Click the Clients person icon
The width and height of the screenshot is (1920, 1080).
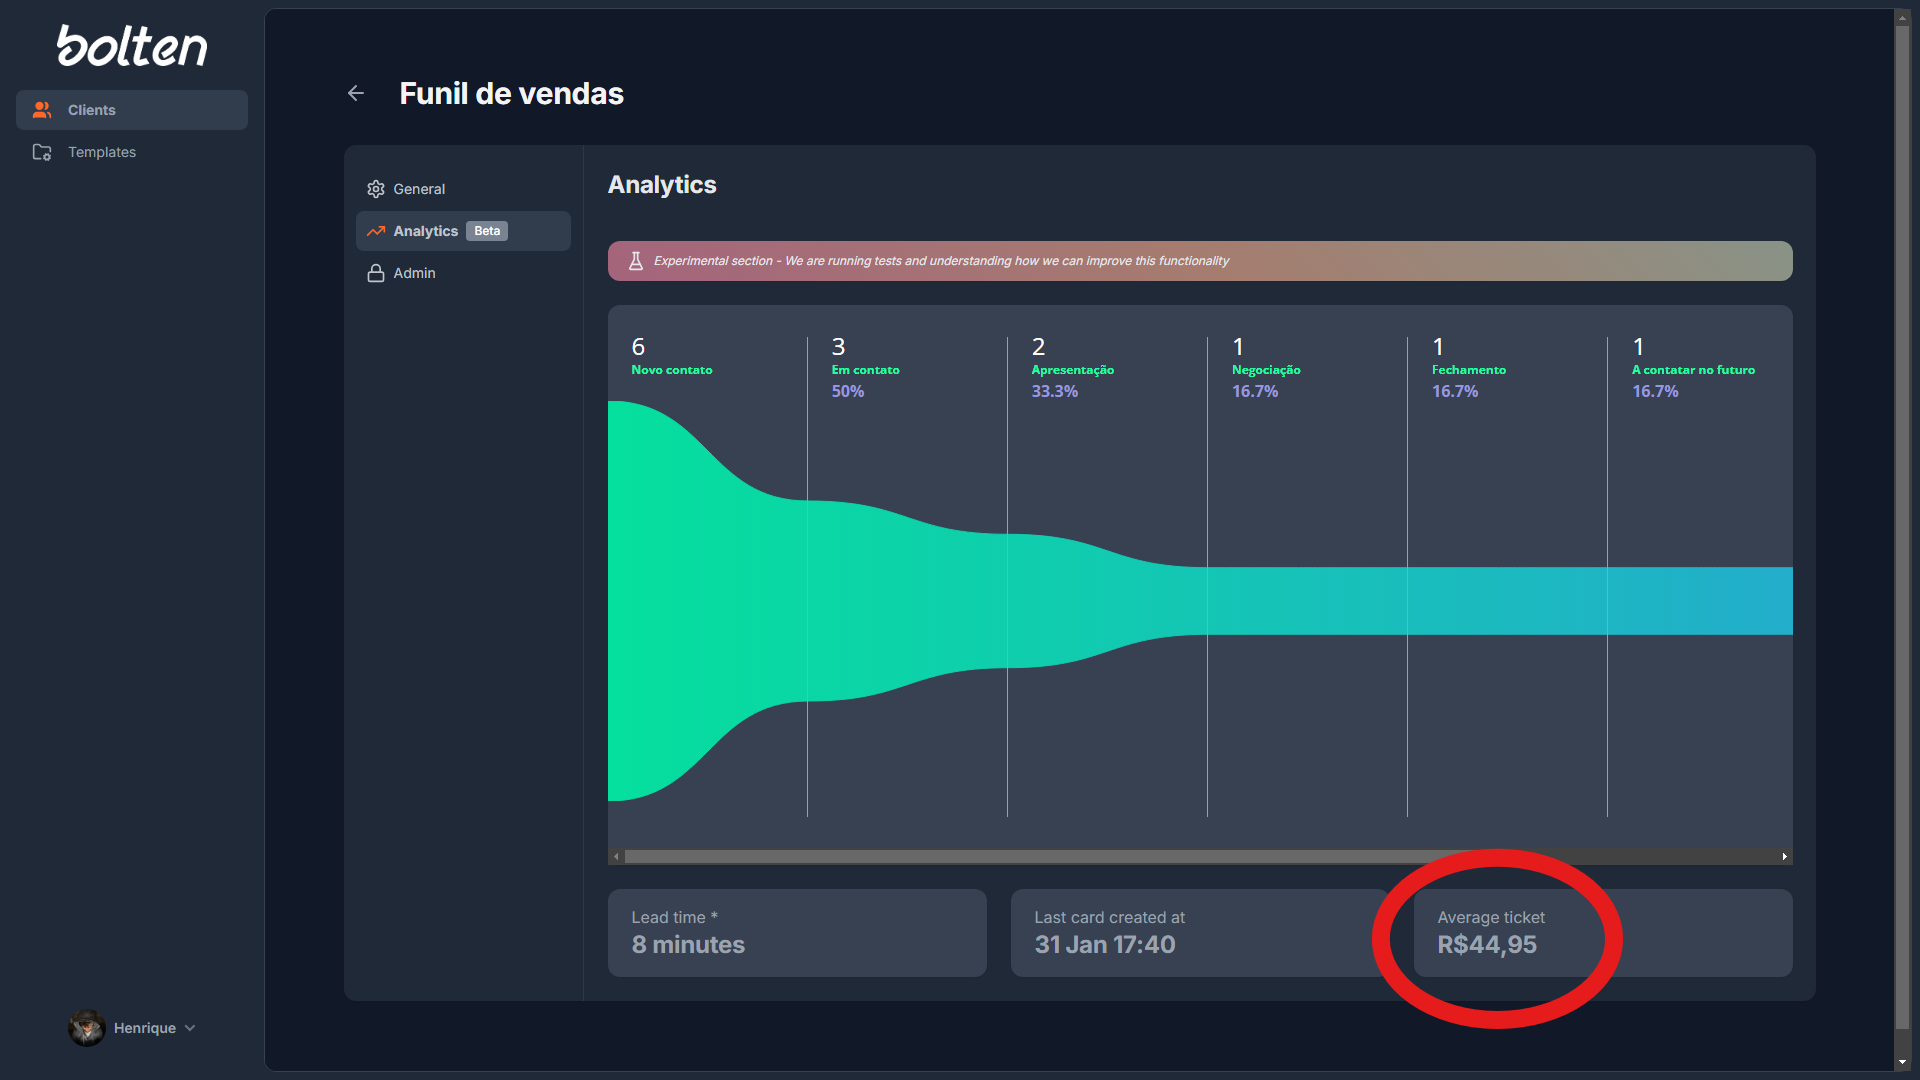pos(42,109)
